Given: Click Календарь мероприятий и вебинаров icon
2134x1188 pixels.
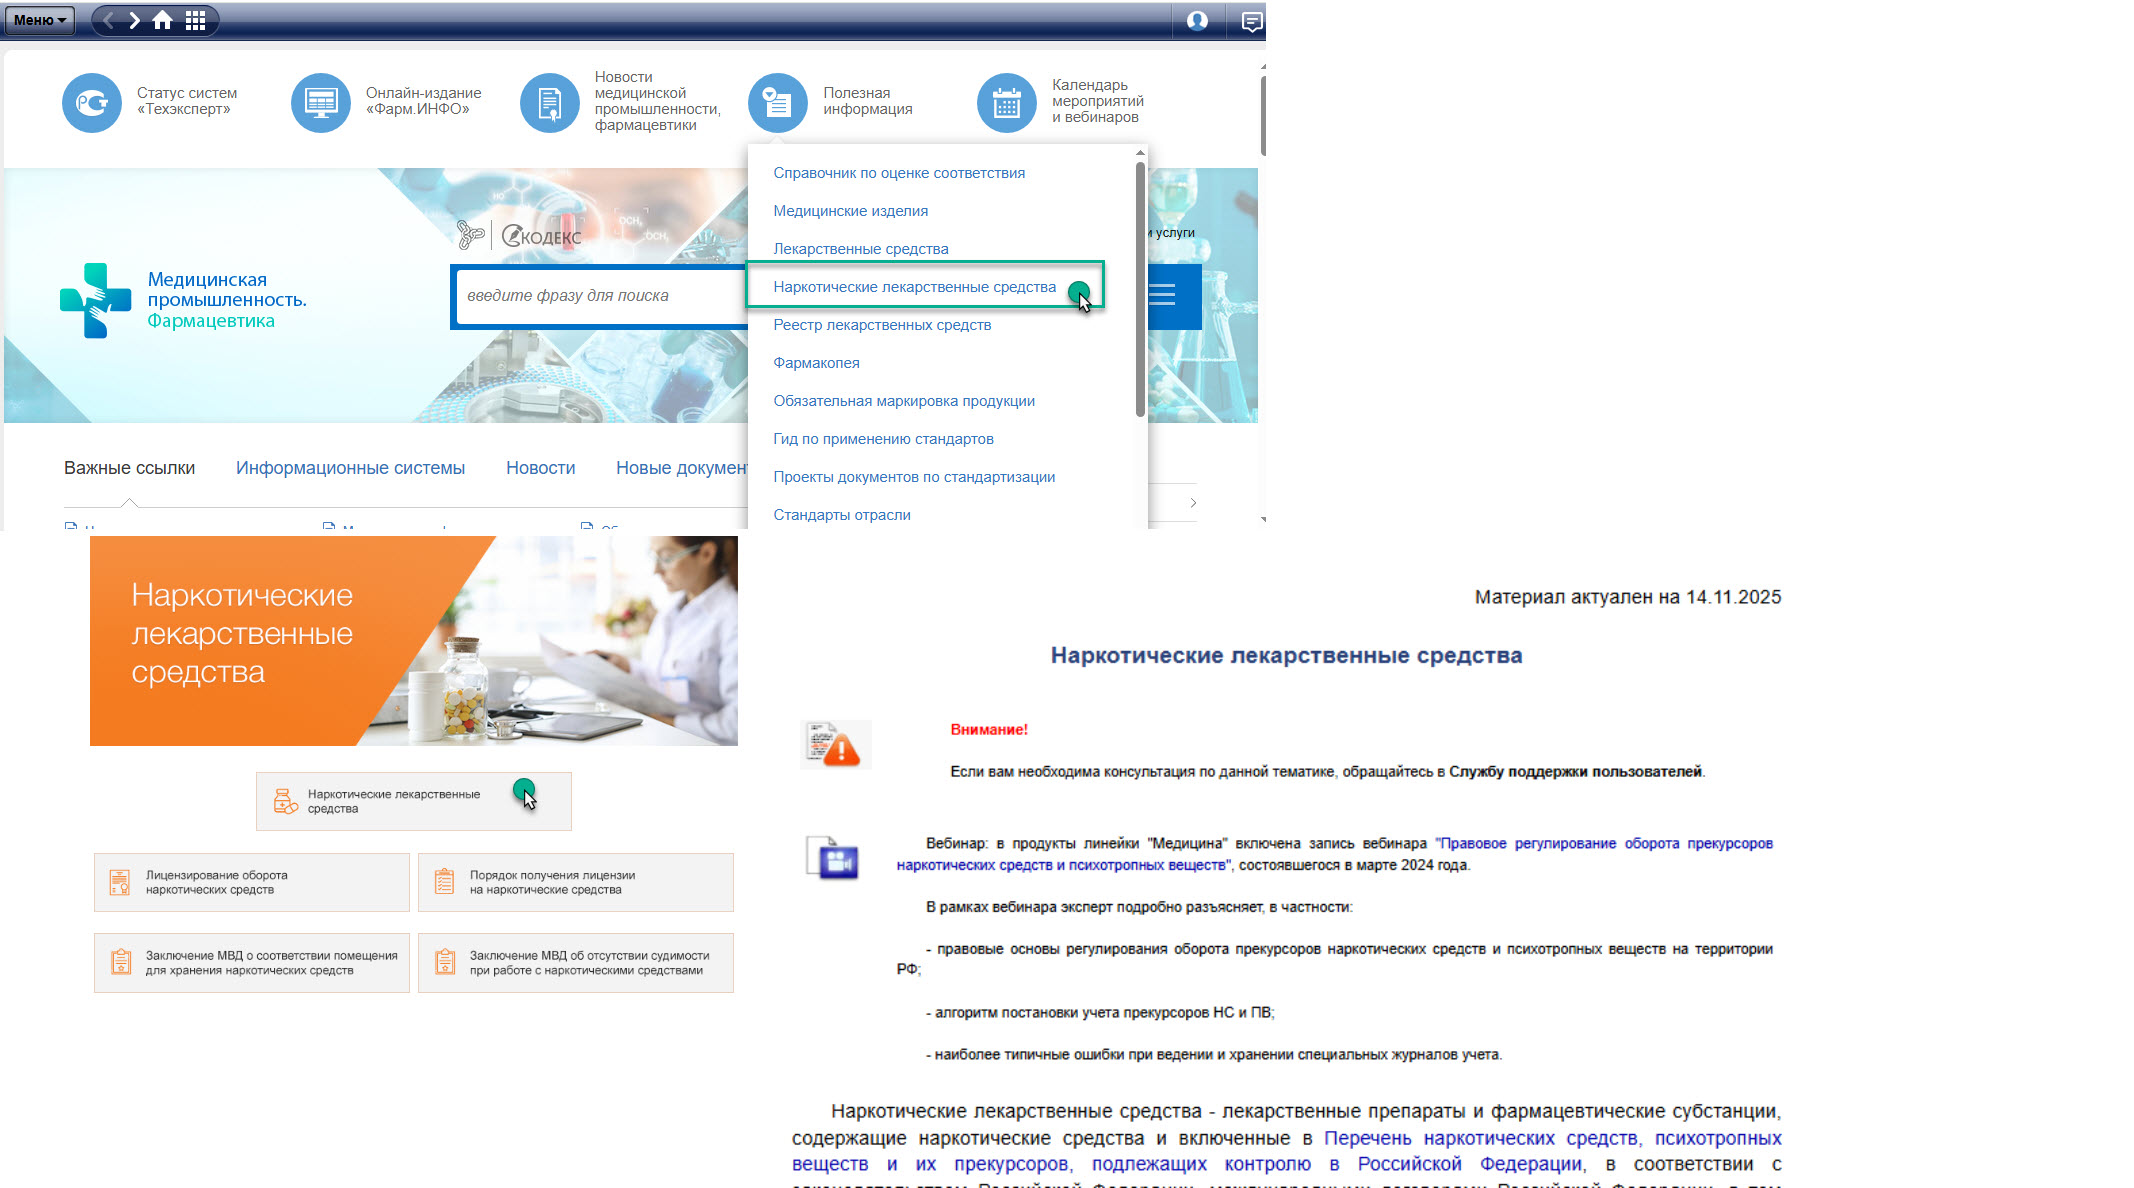Looking at the screenshot, I should pos(1006,102).
